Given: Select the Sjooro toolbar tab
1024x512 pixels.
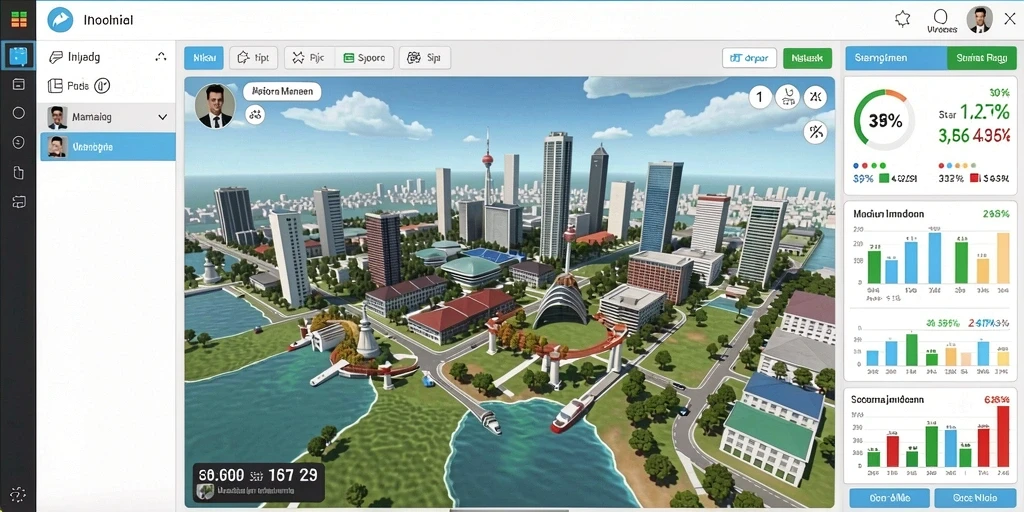Looking at the screenshot, I should [364, 58].
